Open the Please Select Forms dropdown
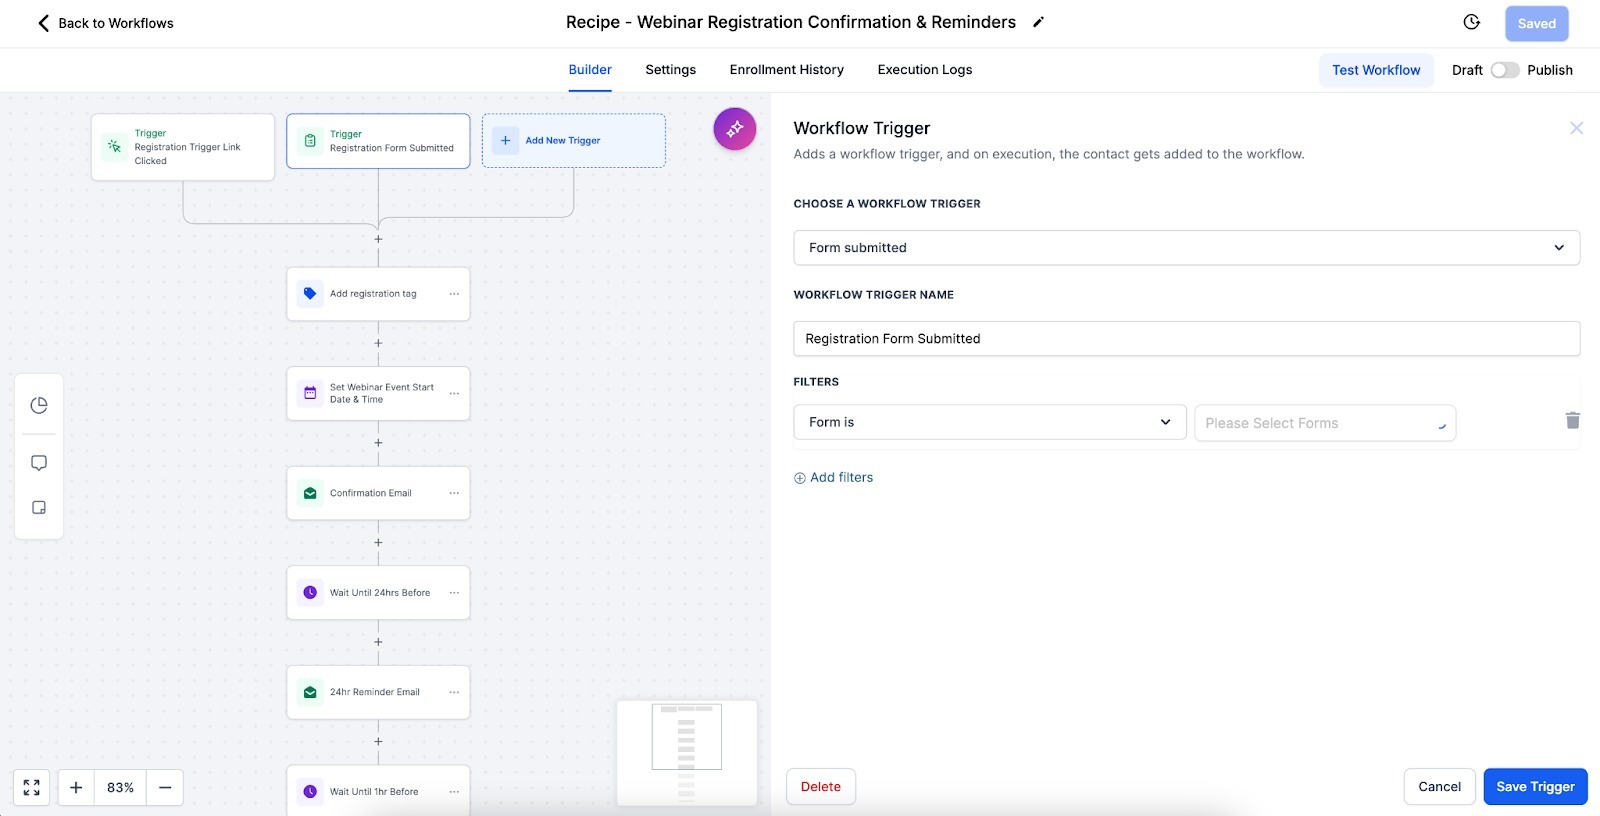The height and width of the screenshot is (816, 1600). pos(1325,423)
